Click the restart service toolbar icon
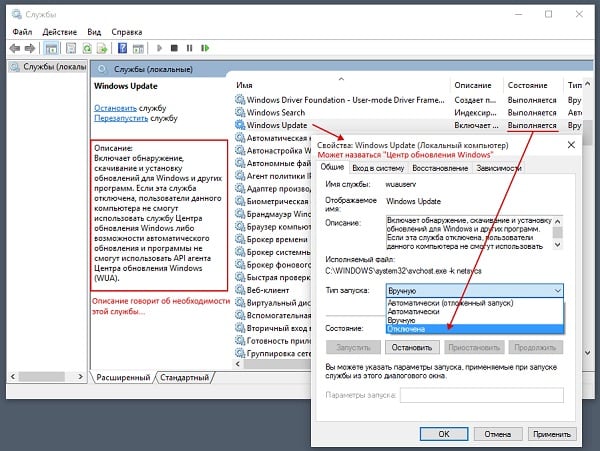The height and width of the screenshot is (451, 600). pos(204,47)
